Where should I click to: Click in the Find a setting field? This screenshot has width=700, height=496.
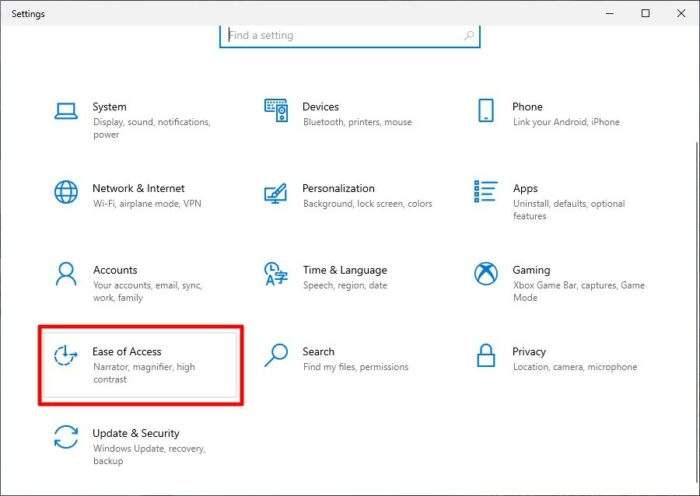tap(350, 35)
